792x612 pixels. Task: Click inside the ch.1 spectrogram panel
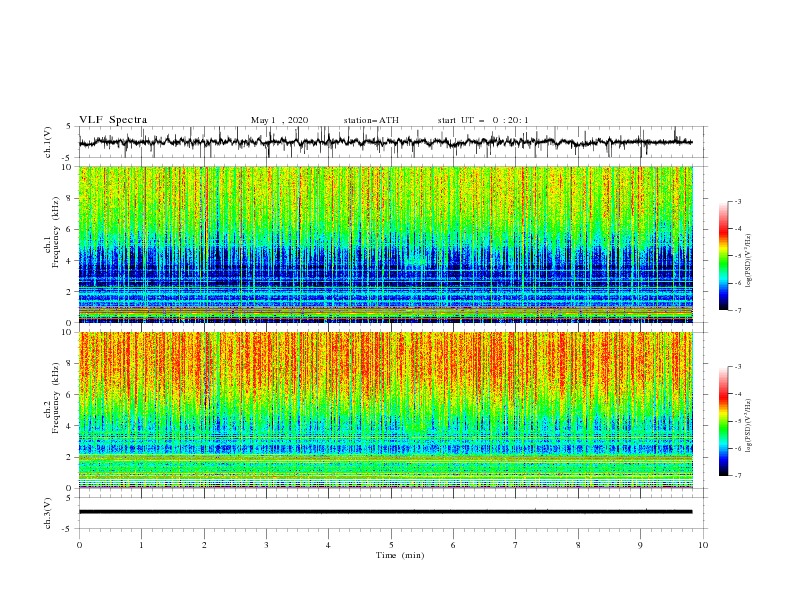pos(386,244)
